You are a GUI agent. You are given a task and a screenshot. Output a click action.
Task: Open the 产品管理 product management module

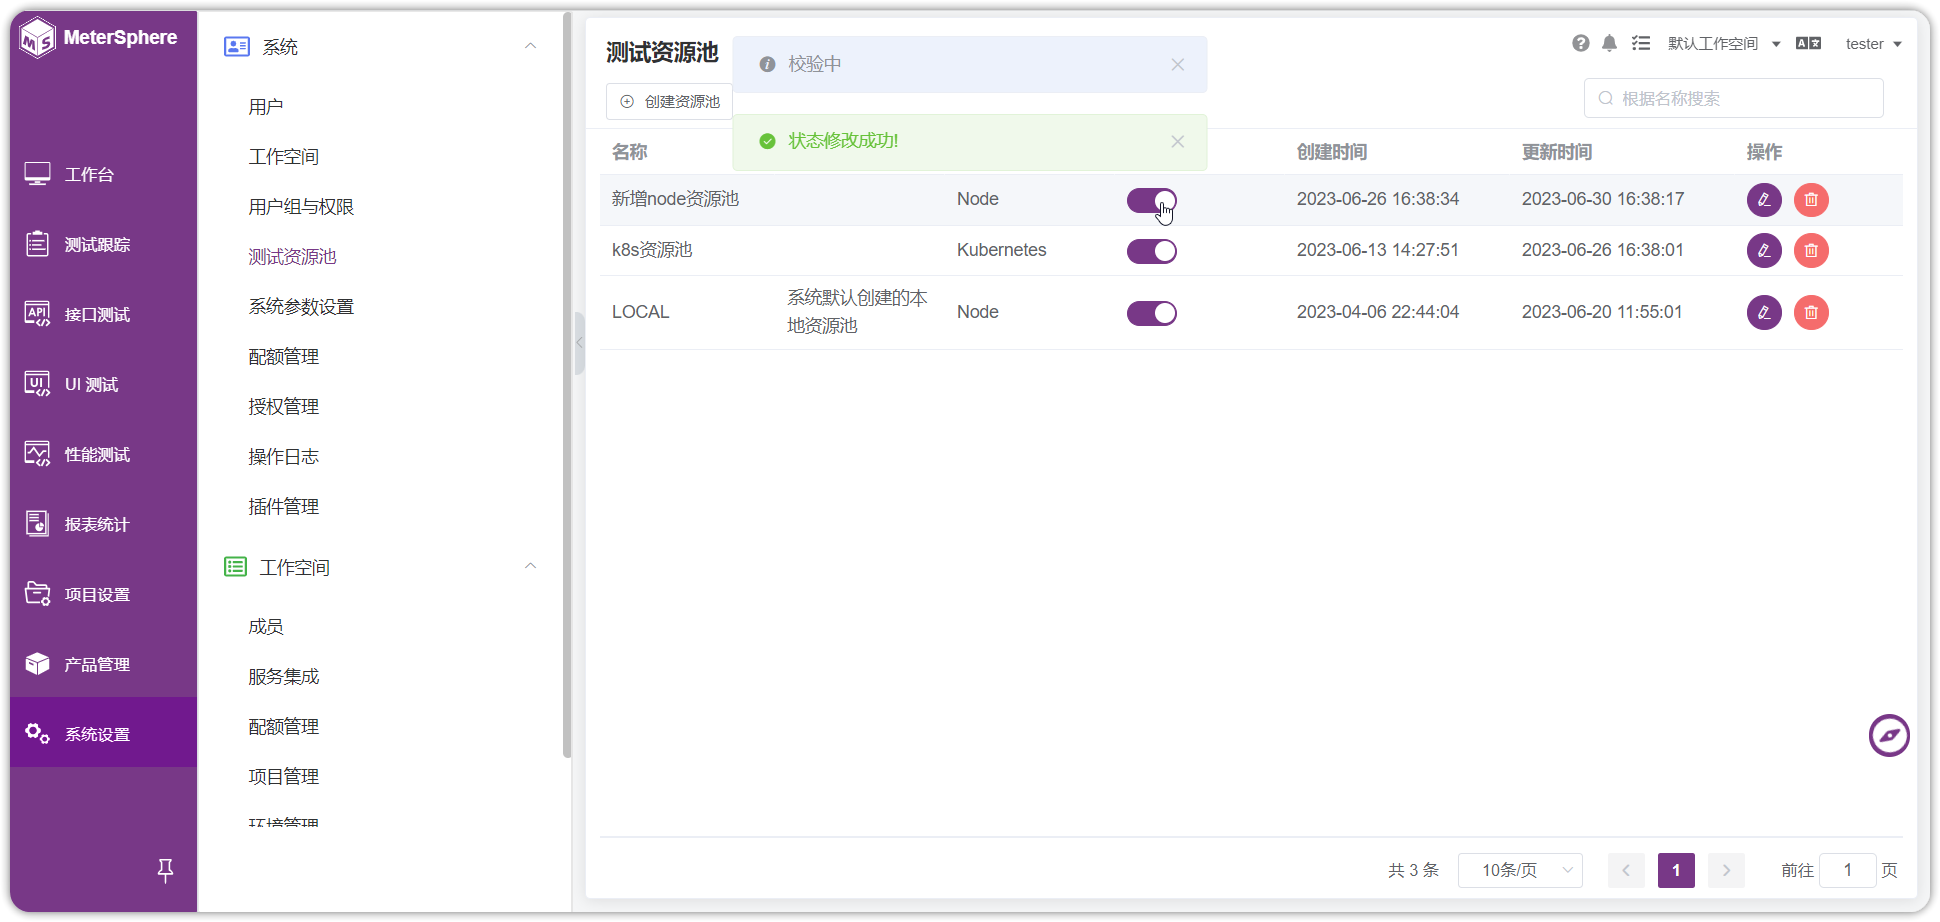pos(103,664)
